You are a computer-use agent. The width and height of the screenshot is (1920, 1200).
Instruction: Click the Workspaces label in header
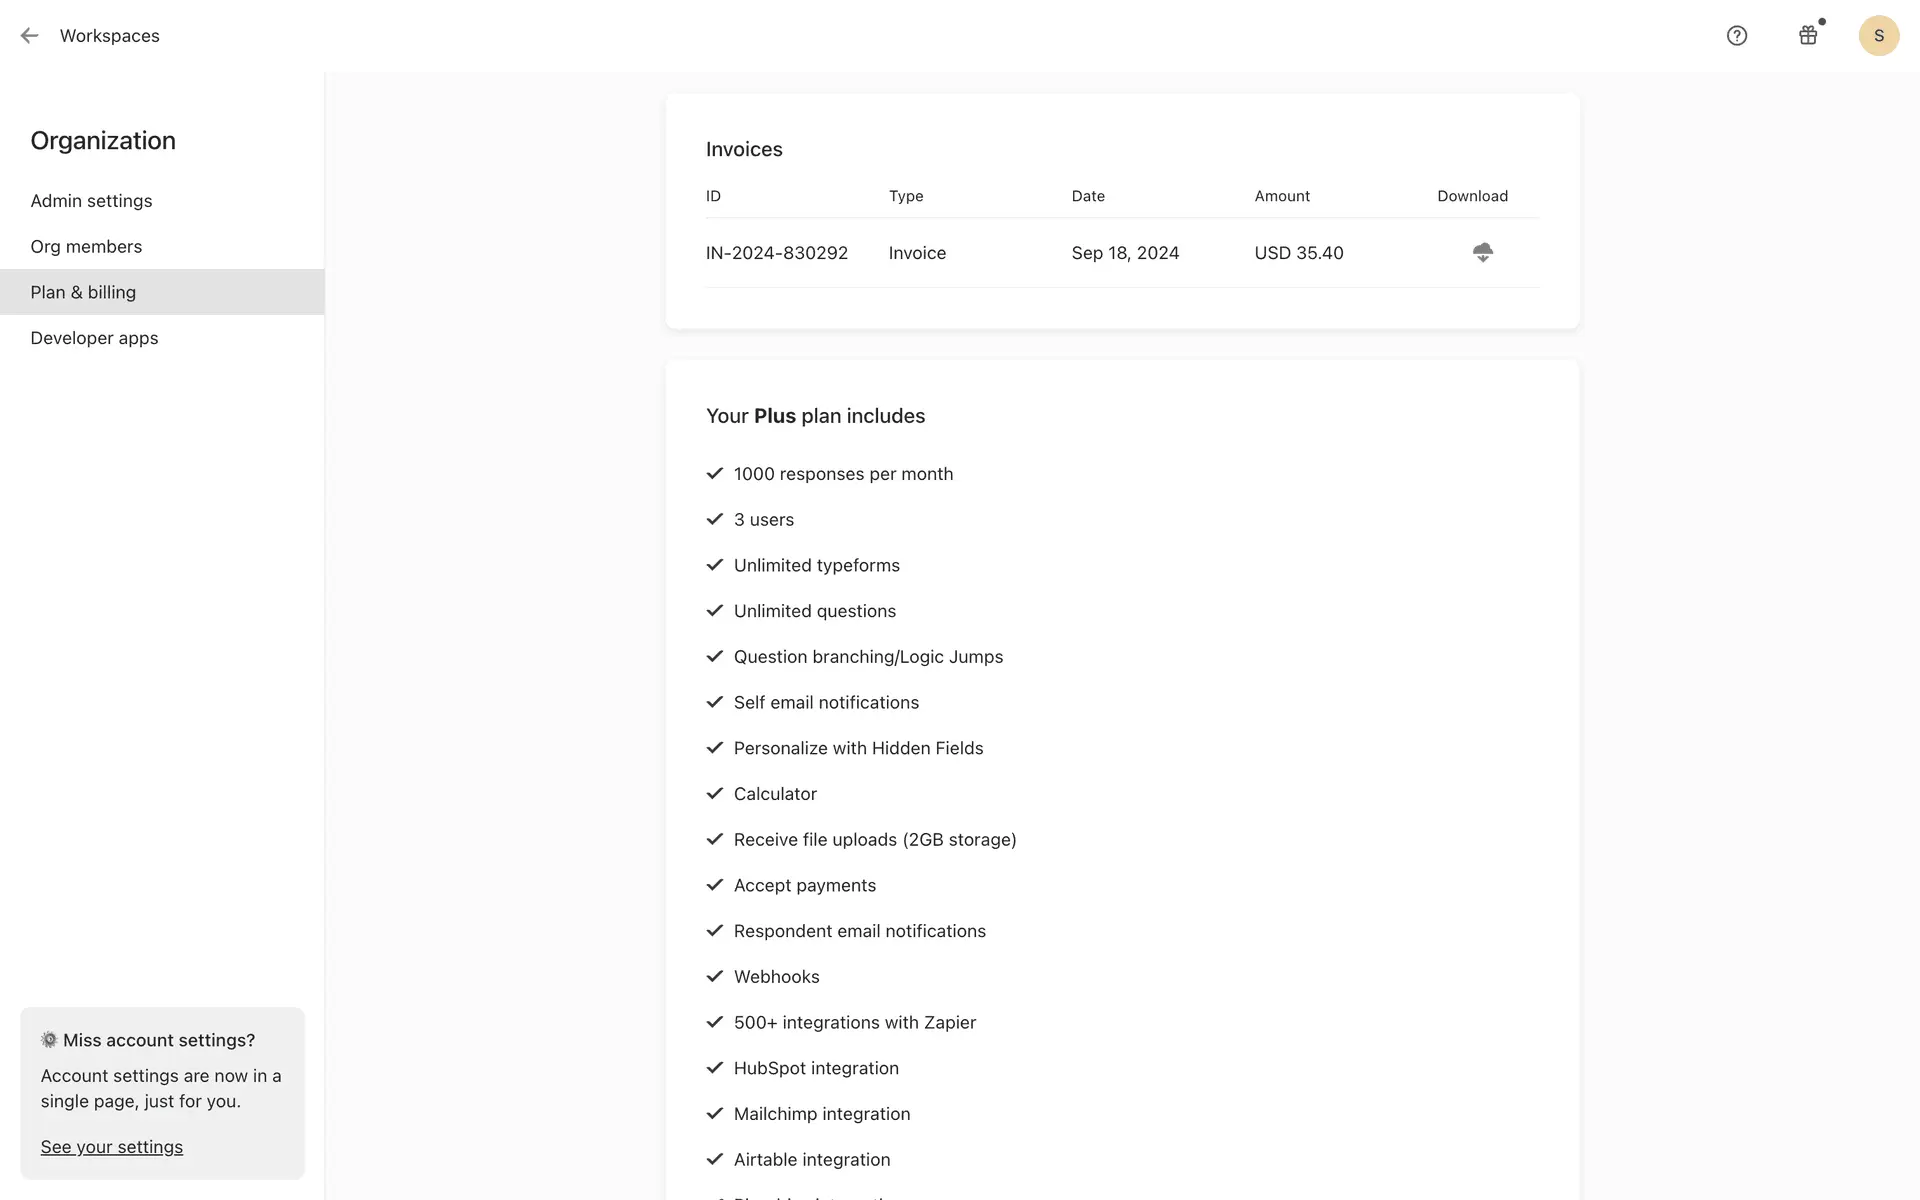click(x=110, y=36)
